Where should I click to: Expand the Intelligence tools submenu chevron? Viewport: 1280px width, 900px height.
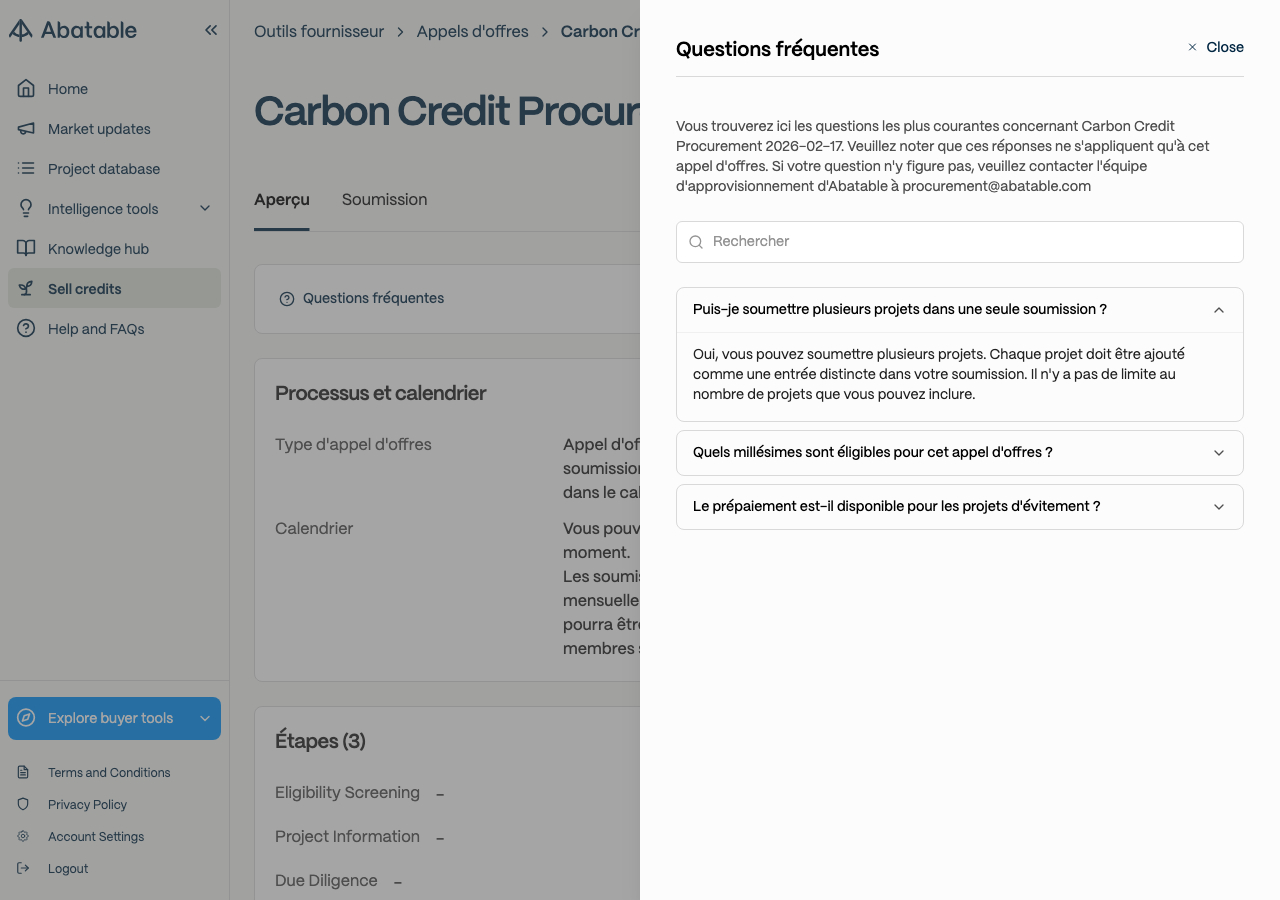(x=205, y=209)
